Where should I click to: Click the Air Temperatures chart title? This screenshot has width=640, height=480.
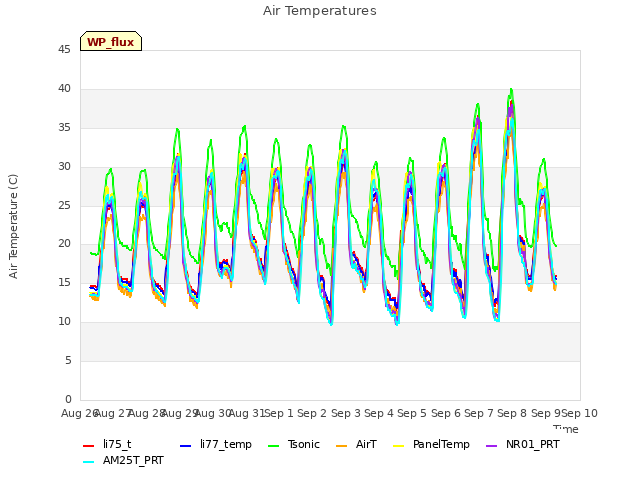(x=320, y=11)
